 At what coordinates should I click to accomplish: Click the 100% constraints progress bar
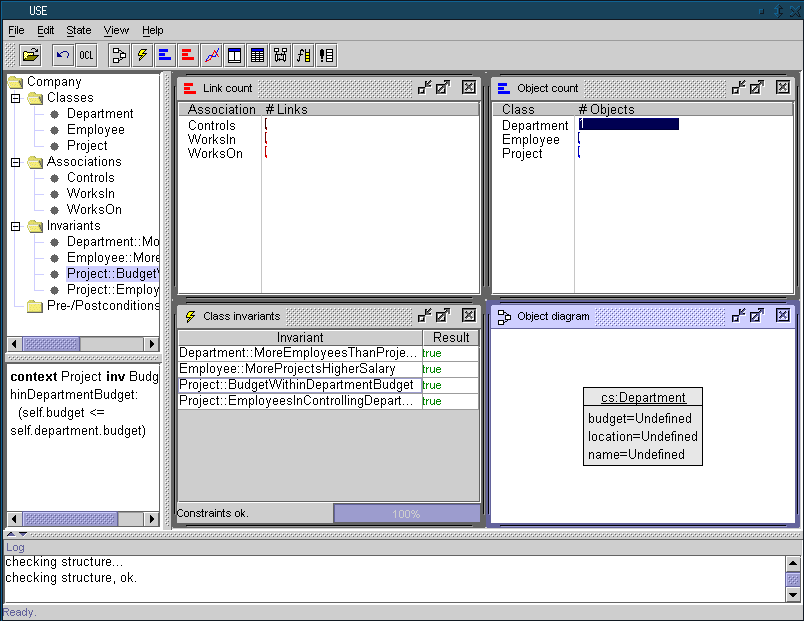click(406, 514)
